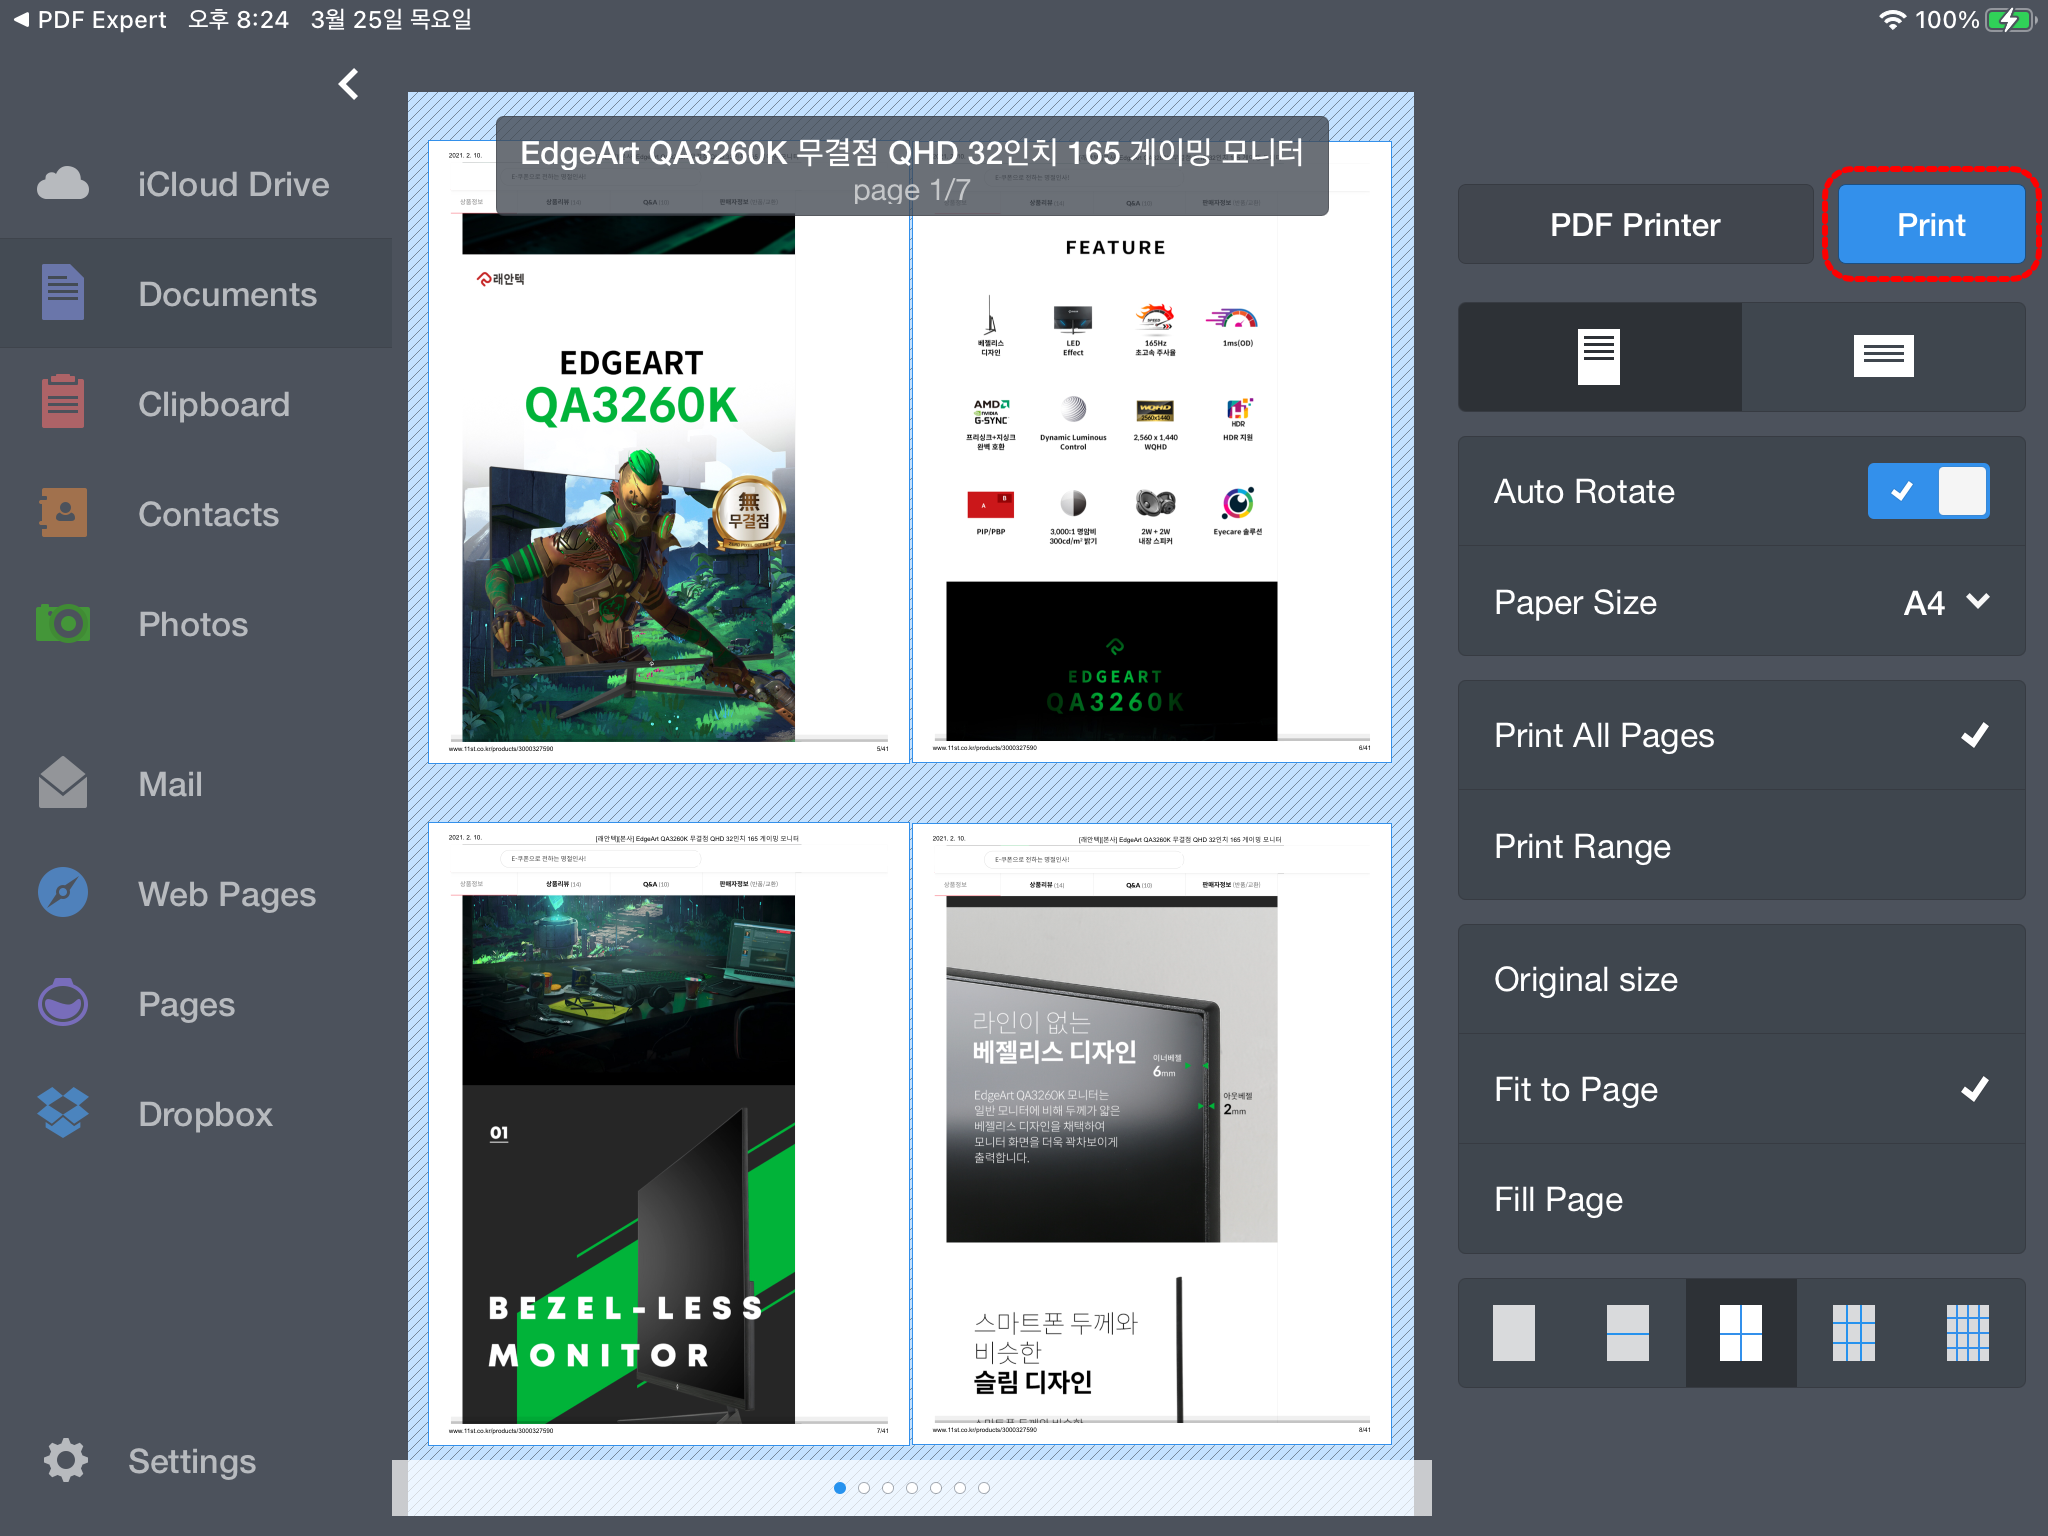Open the Paper Size A4 dropdown

pyautogui.click(x=1945, y=602)
